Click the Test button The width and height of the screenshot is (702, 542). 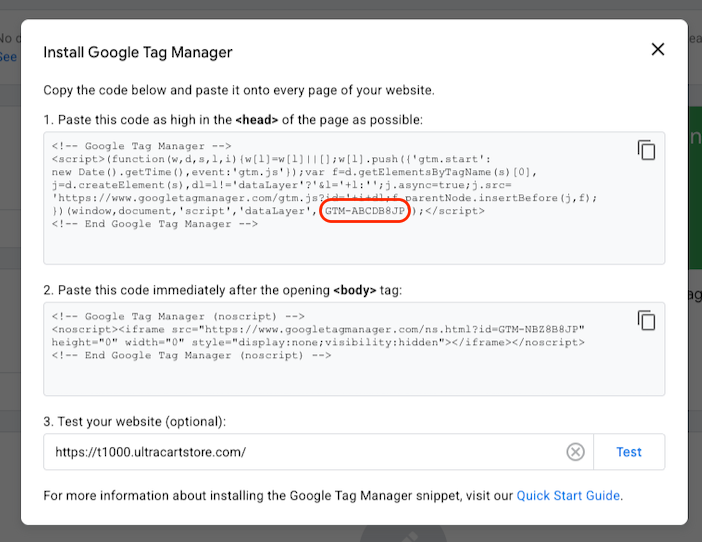coord(629,452)
